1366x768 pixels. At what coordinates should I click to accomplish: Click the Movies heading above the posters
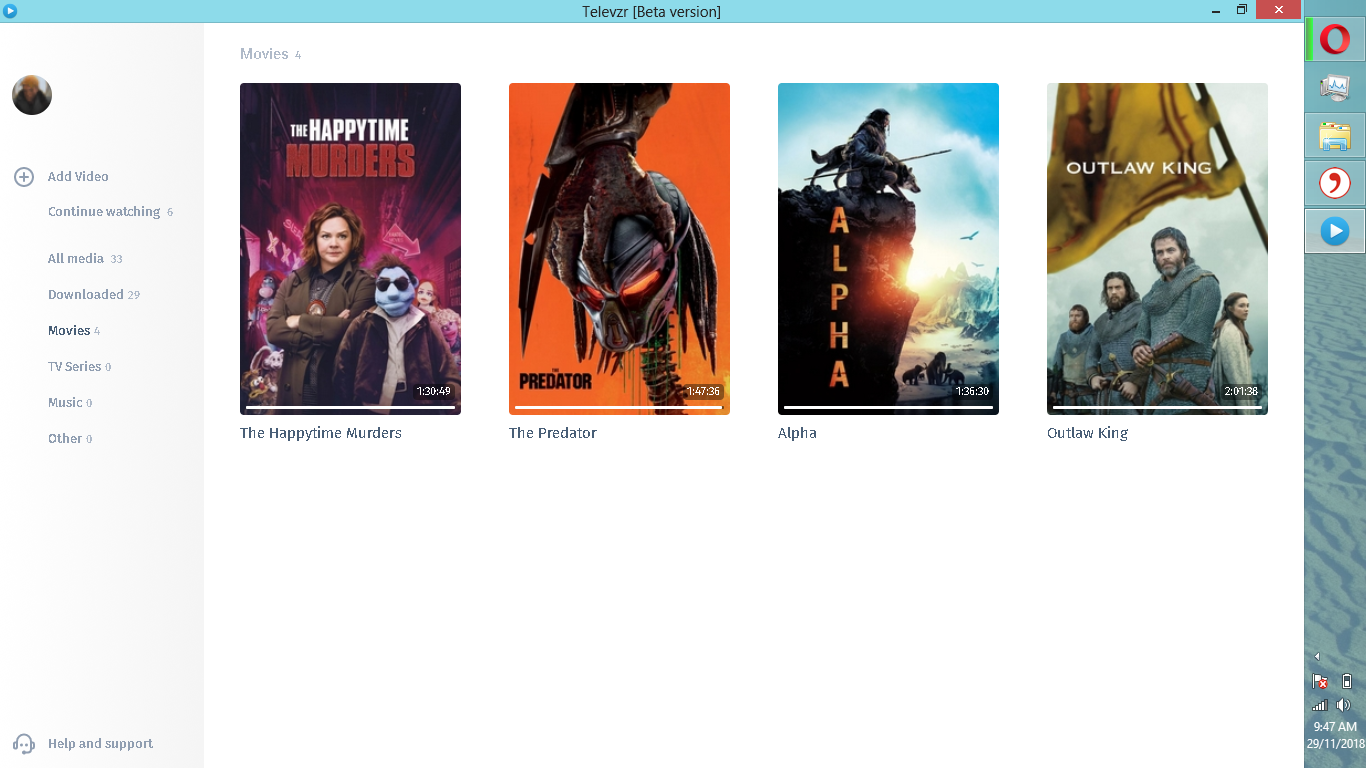(264, 54)
